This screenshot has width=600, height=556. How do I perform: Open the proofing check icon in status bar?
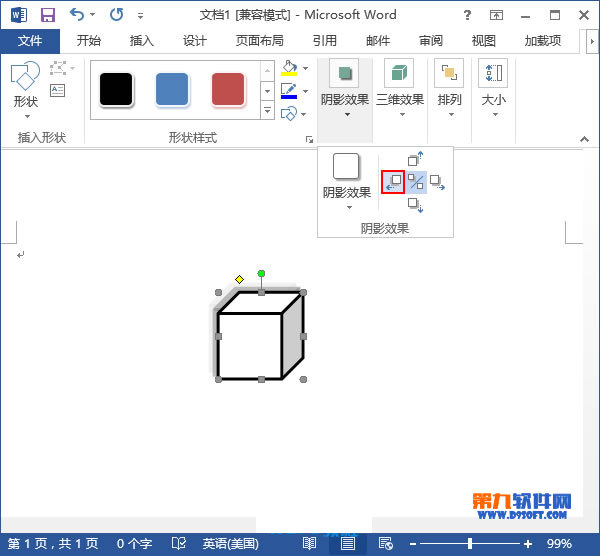pyautogui.click(x=178, y=543)
